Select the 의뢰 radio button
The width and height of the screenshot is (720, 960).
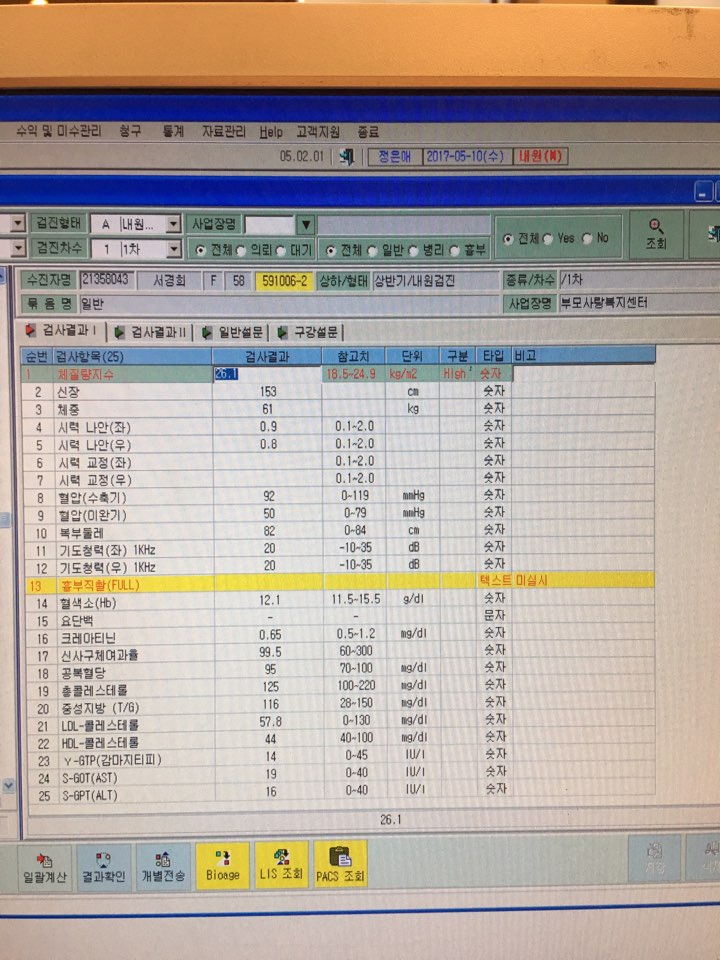tap(241, 251)
